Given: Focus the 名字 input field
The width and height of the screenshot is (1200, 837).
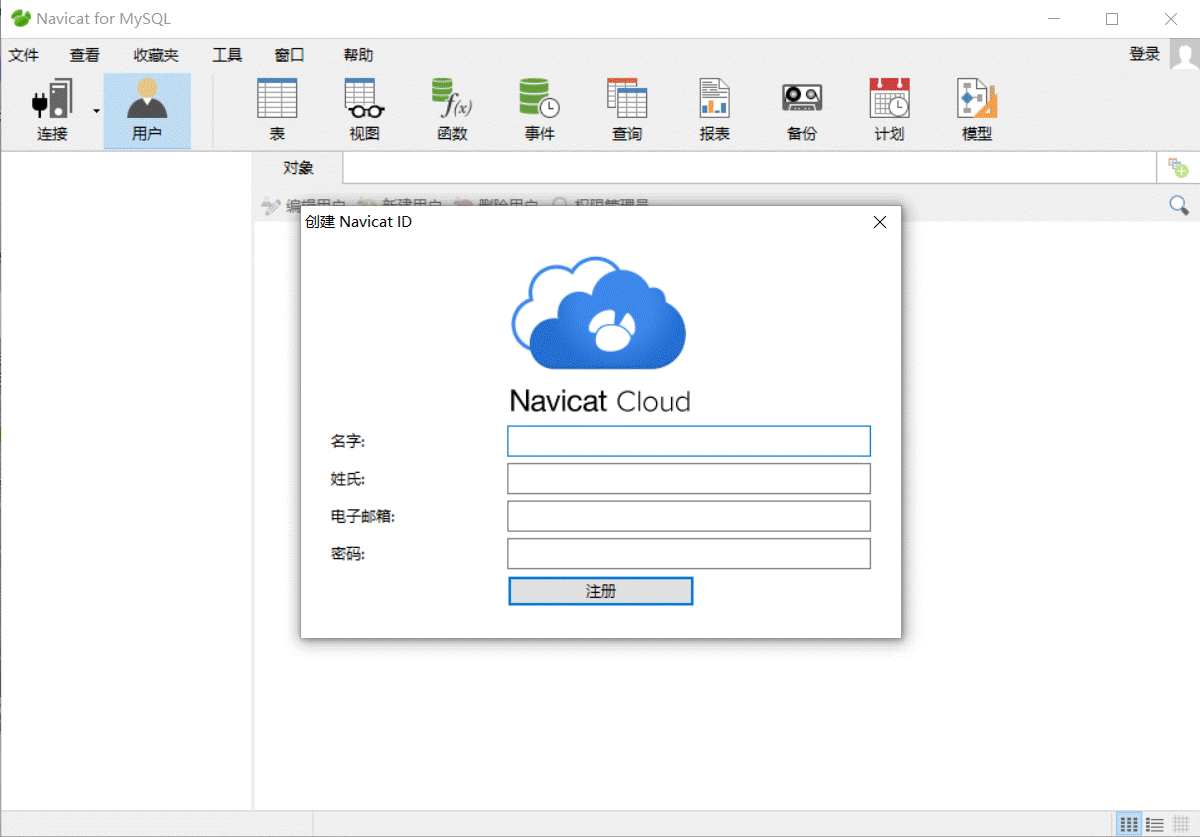Looking at the screenshot, I should [x=689, y=441].
